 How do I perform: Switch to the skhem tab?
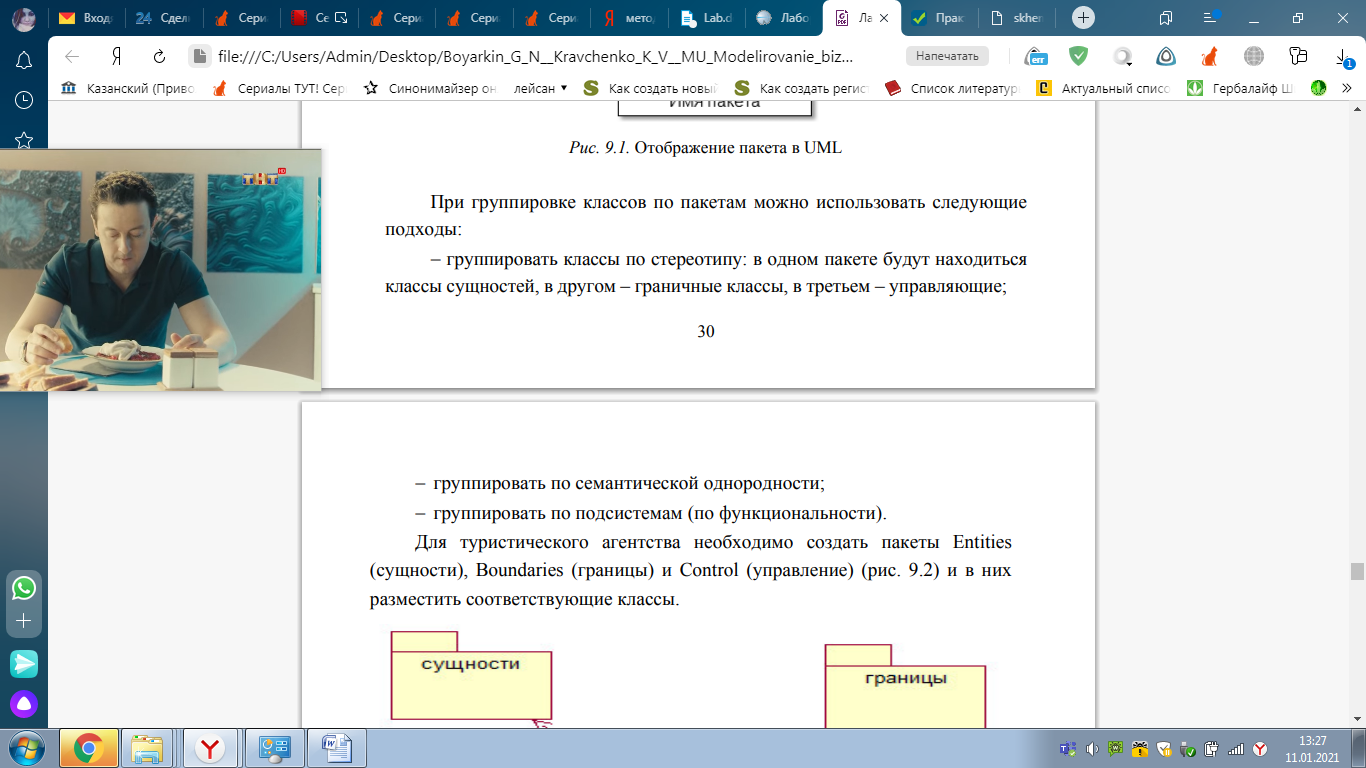[1018, 18]
